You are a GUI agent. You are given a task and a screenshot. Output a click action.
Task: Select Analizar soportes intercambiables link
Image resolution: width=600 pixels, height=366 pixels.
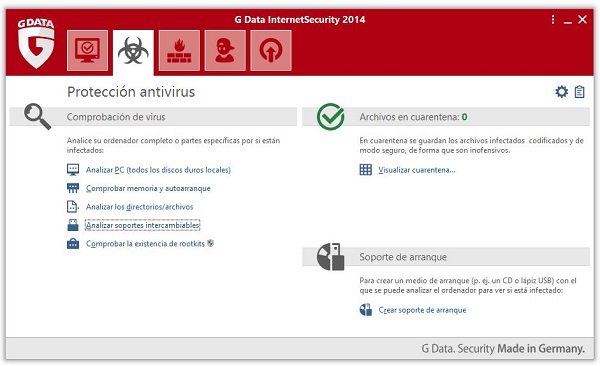coord(142,225)
